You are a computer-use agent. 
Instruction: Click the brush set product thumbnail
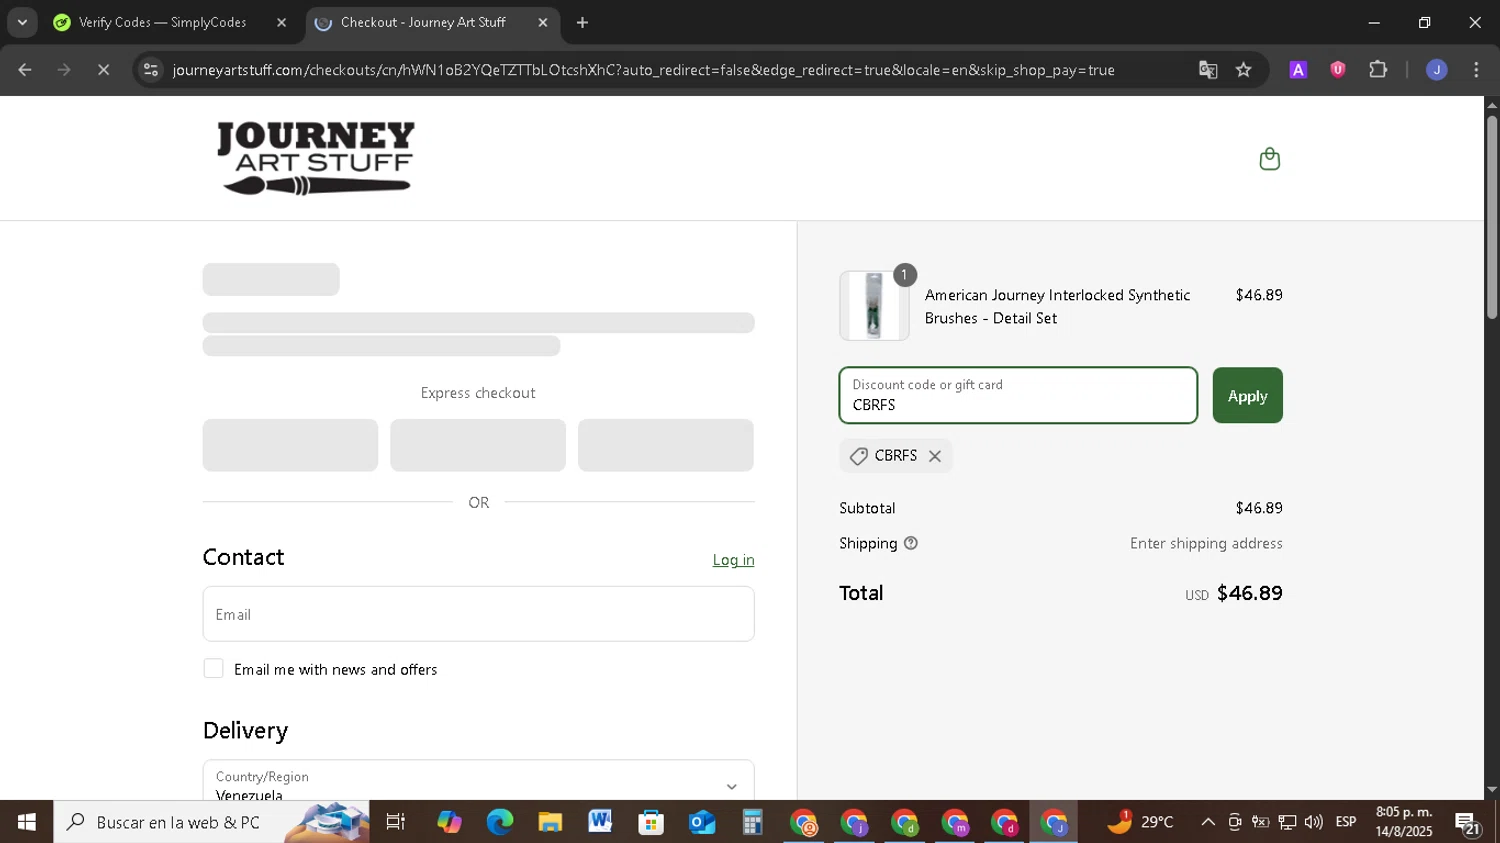tap(874, 306)
